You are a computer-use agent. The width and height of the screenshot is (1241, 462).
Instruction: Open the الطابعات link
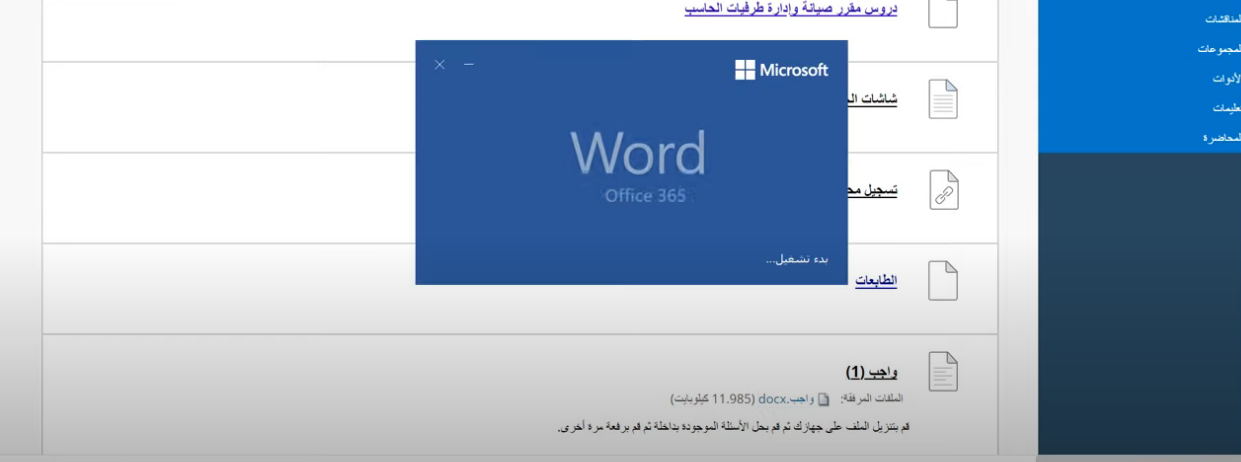tap(876, 281)
